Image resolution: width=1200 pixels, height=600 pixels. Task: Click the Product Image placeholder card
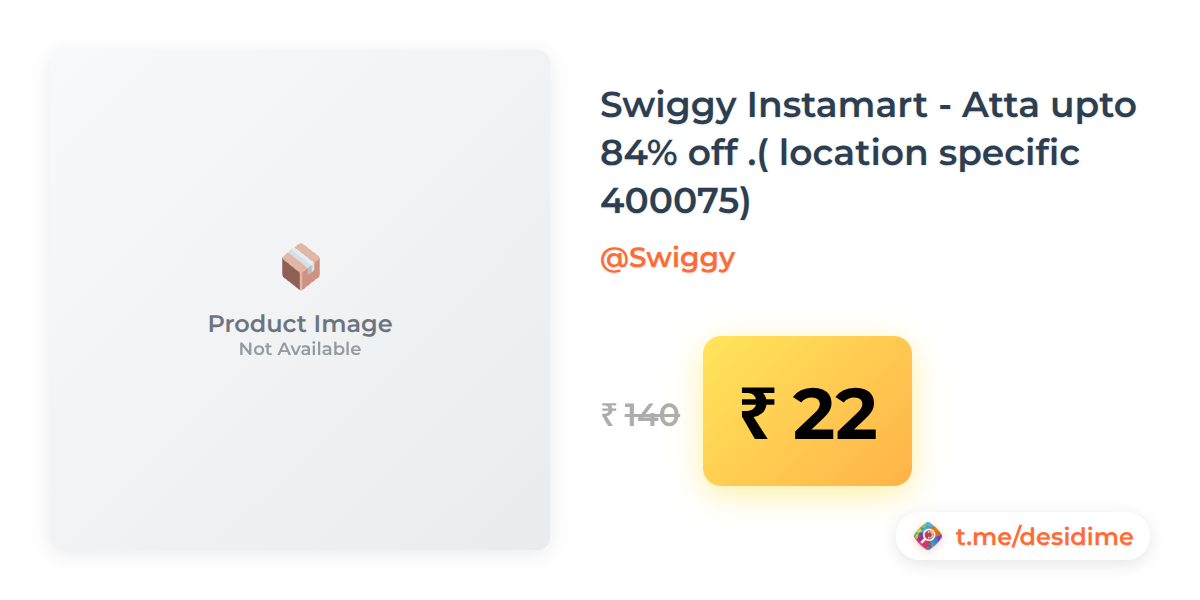coord(300,300)
